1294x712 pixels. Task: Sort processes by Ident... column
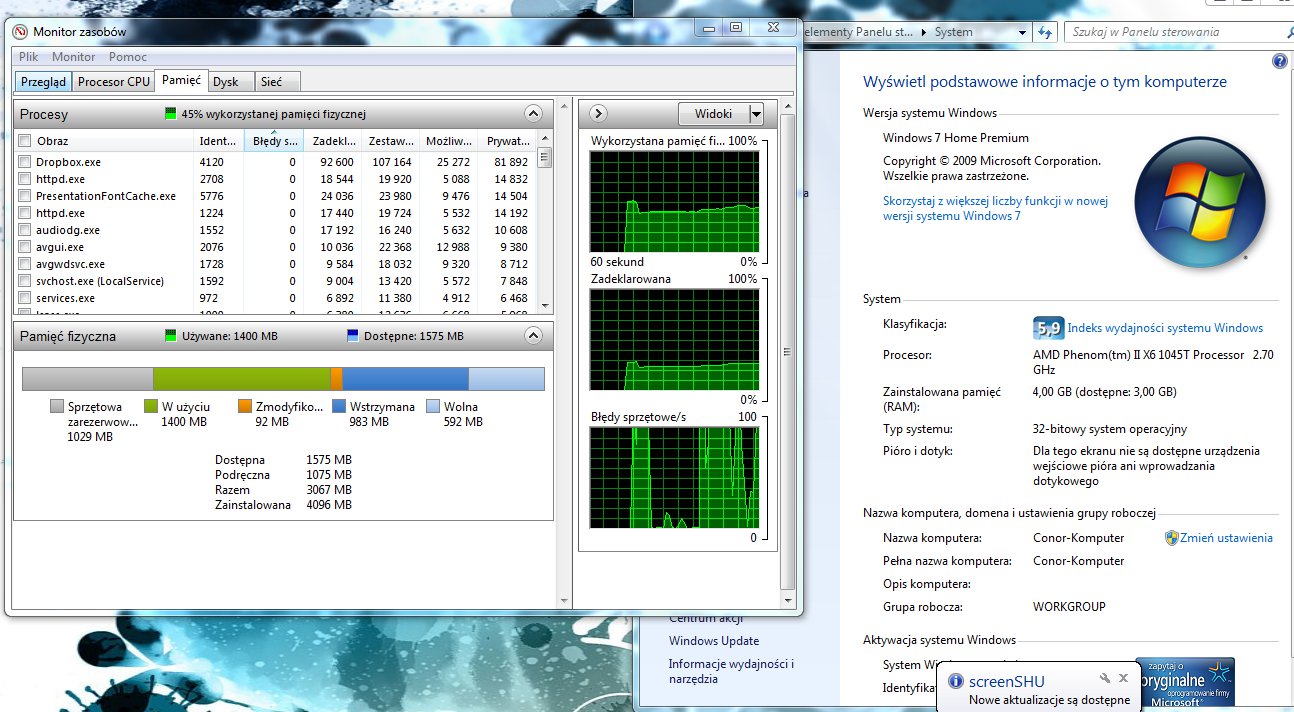pos(219,141)
